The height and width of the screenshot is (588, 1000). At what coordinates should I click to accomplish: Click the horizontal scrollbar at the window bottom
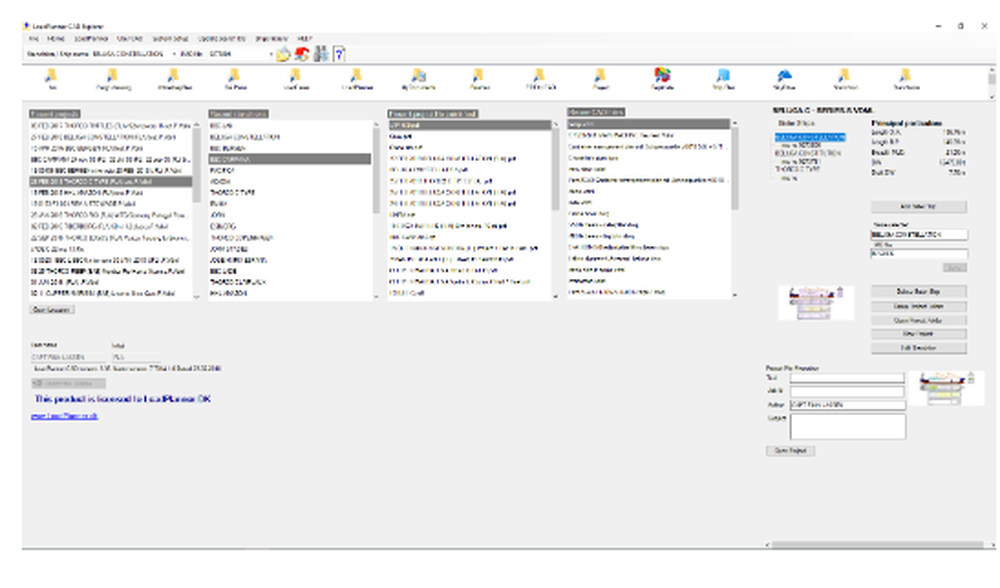878,545
